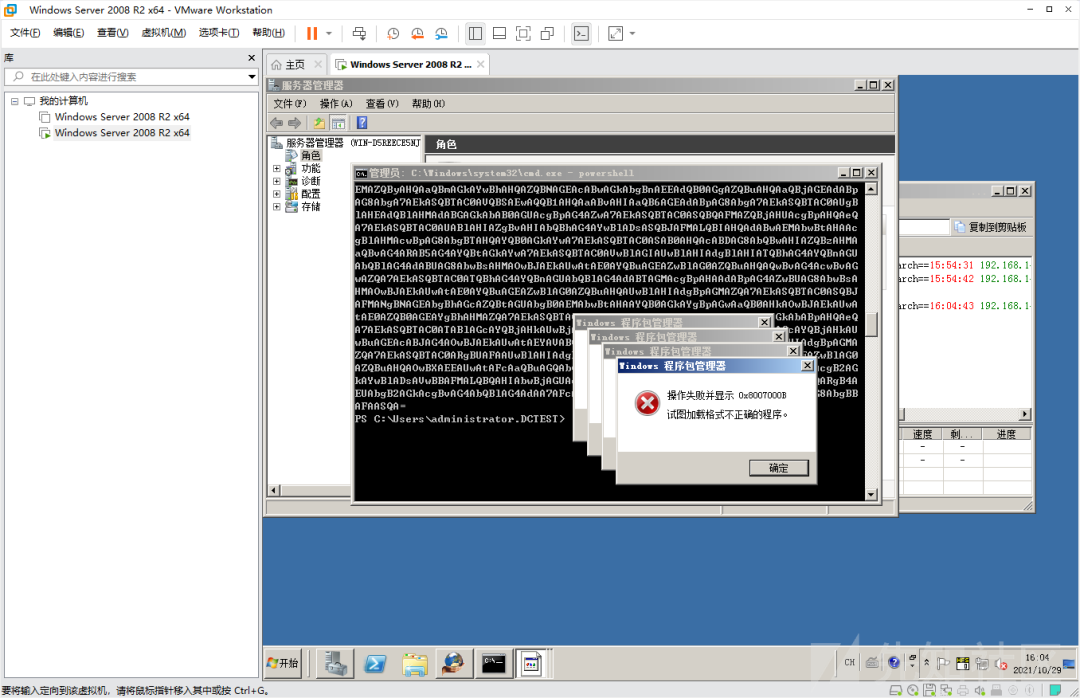Pause the virtual machine with orange pause icon
The image size is (1080, 698).
[312, 33]
